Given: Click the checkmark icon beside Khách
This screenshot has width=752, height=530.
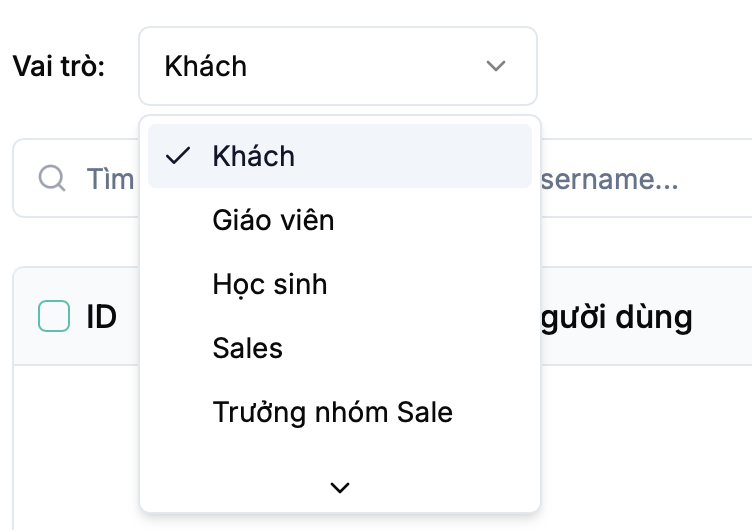Looking at the screenshot, I should click(178, 156).
